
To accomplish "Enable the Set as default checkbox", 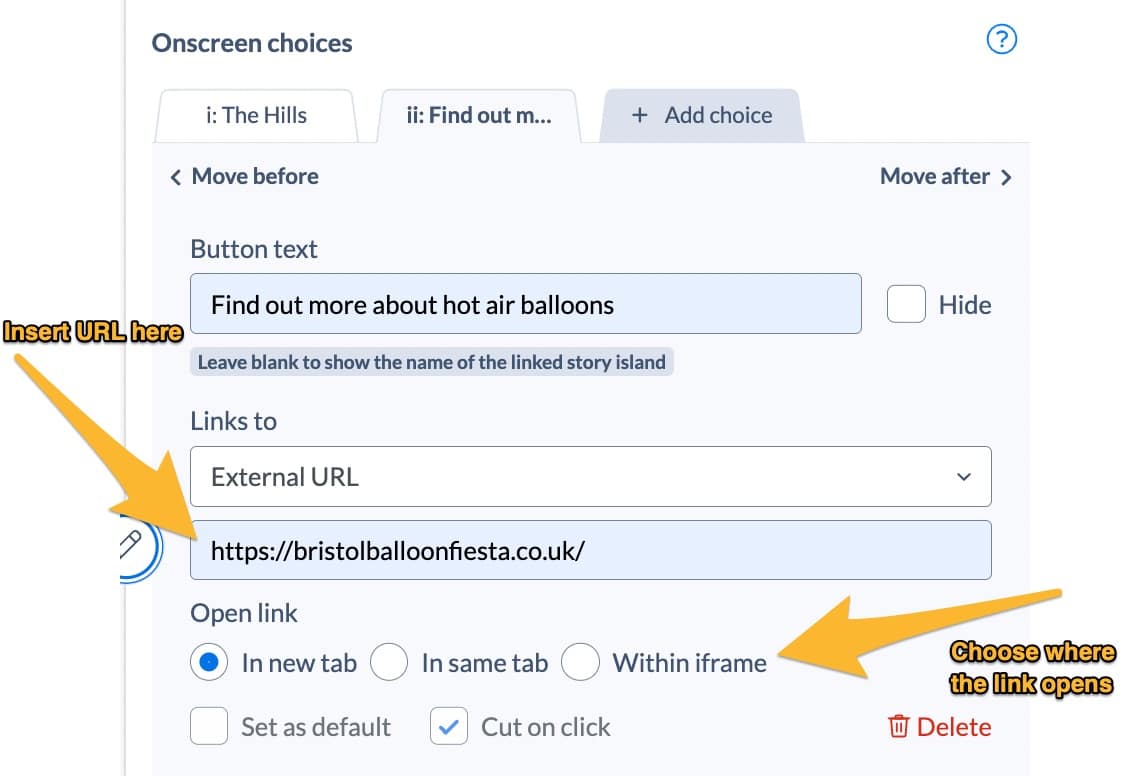I will click(209, 726).
